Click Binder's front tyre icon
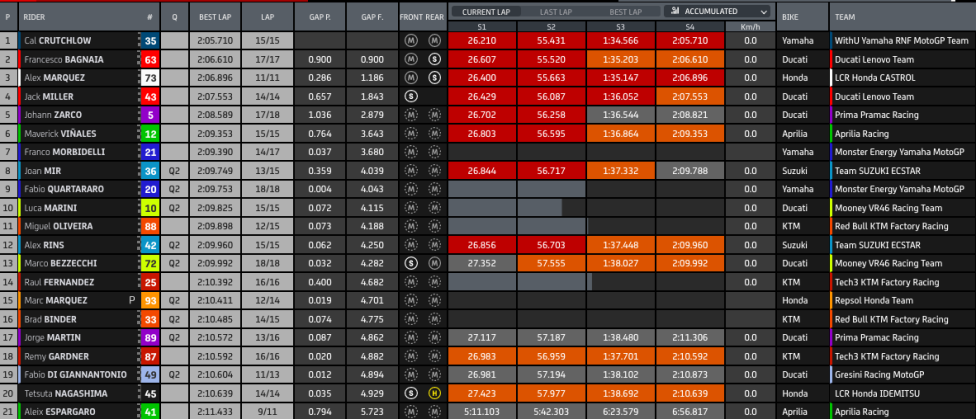The image size is (976, 419). 411,319
